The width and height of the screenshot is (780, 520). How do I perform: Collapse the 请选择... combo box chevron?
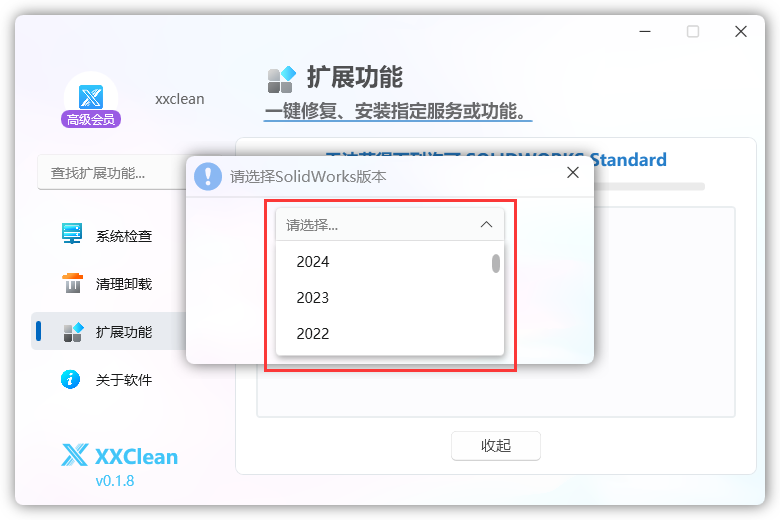coord(486,225)
